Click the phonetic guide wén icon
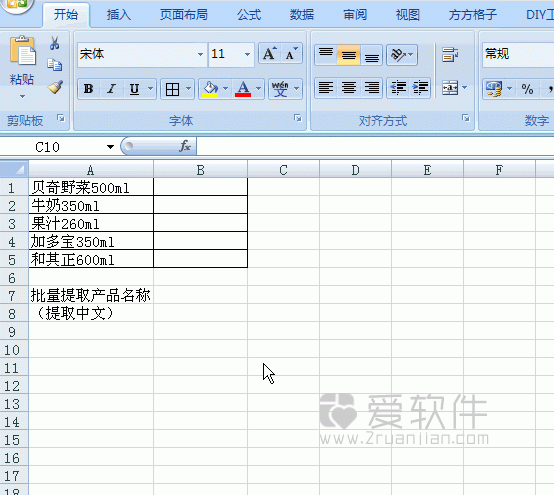554x495 pixels. click(280, 89)
